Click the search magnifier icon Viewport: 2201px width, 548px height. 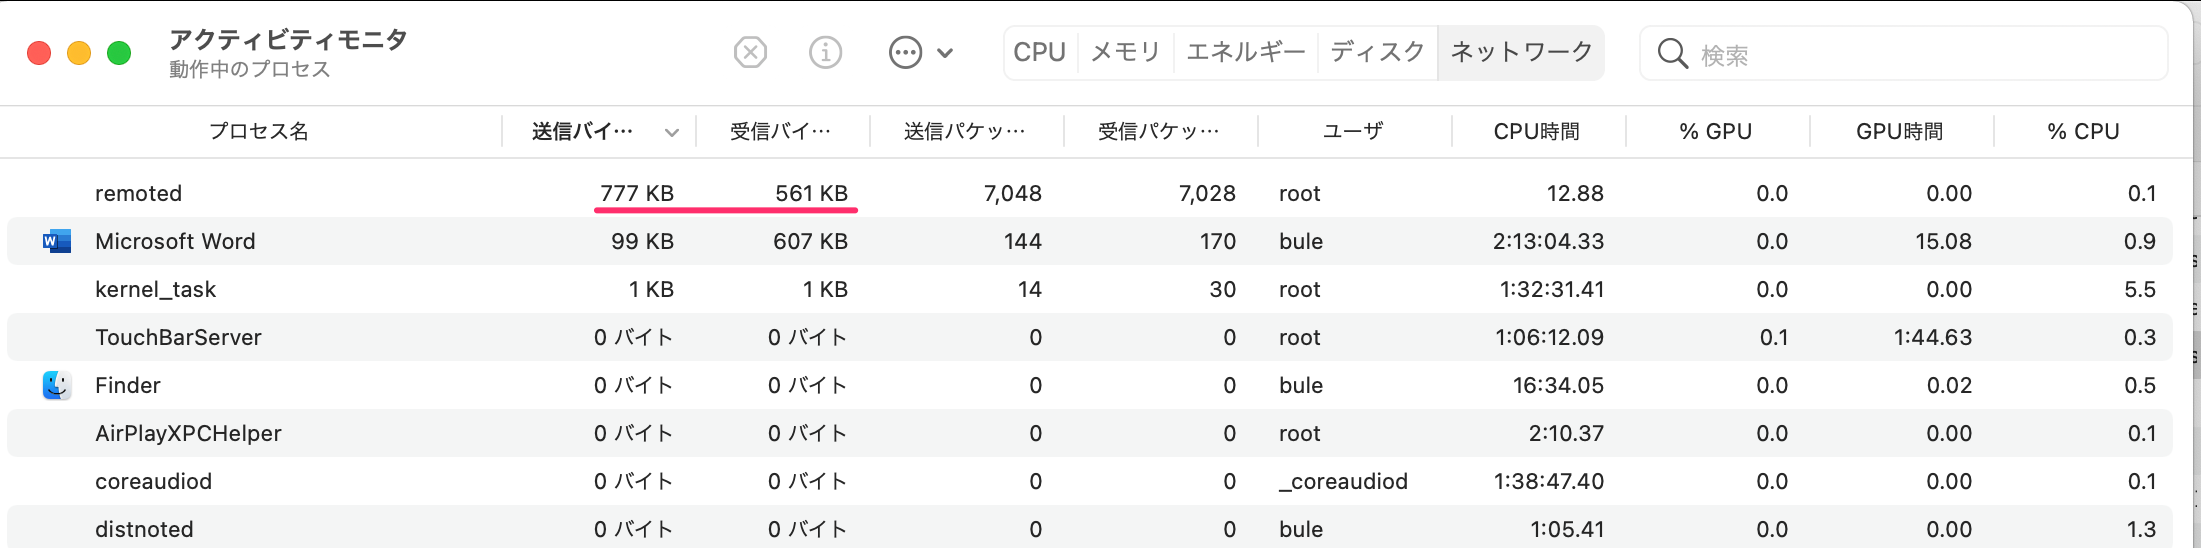click(x=1672, y=53)
